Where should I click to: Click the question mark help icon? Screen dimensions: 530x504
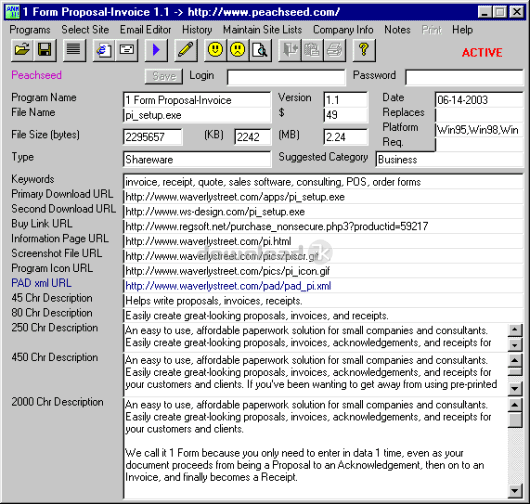coord(364,50)
